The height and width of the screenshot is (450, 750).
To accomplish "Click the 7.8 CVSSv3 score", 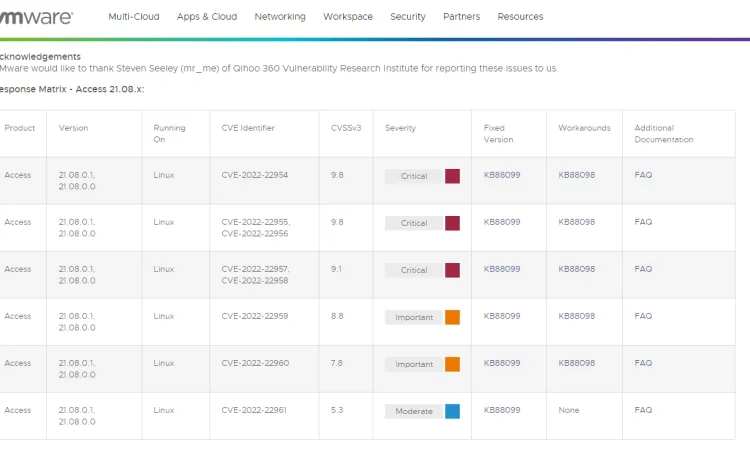I will [337, 363].
